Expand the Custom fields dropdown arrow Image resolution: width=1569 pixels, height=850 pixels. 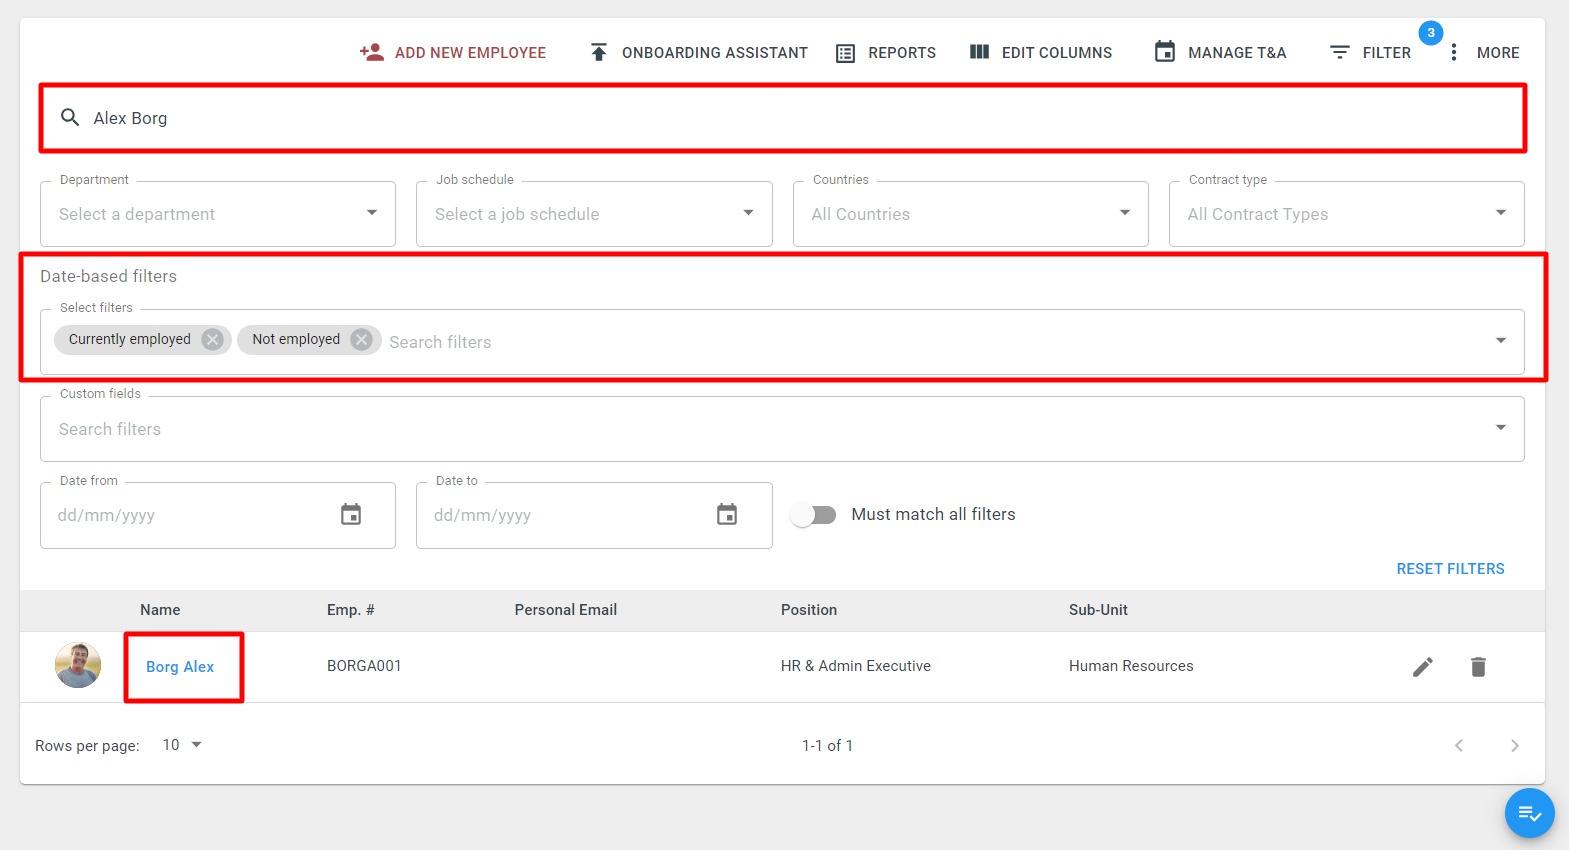pyautogui.click(x=1501, y=428)
